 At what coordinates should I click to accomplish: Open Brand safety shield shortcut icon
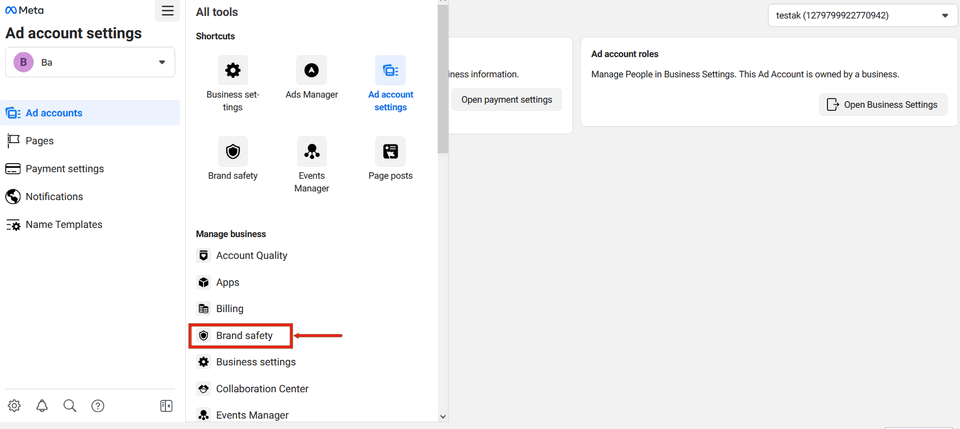tap(232, 152)
